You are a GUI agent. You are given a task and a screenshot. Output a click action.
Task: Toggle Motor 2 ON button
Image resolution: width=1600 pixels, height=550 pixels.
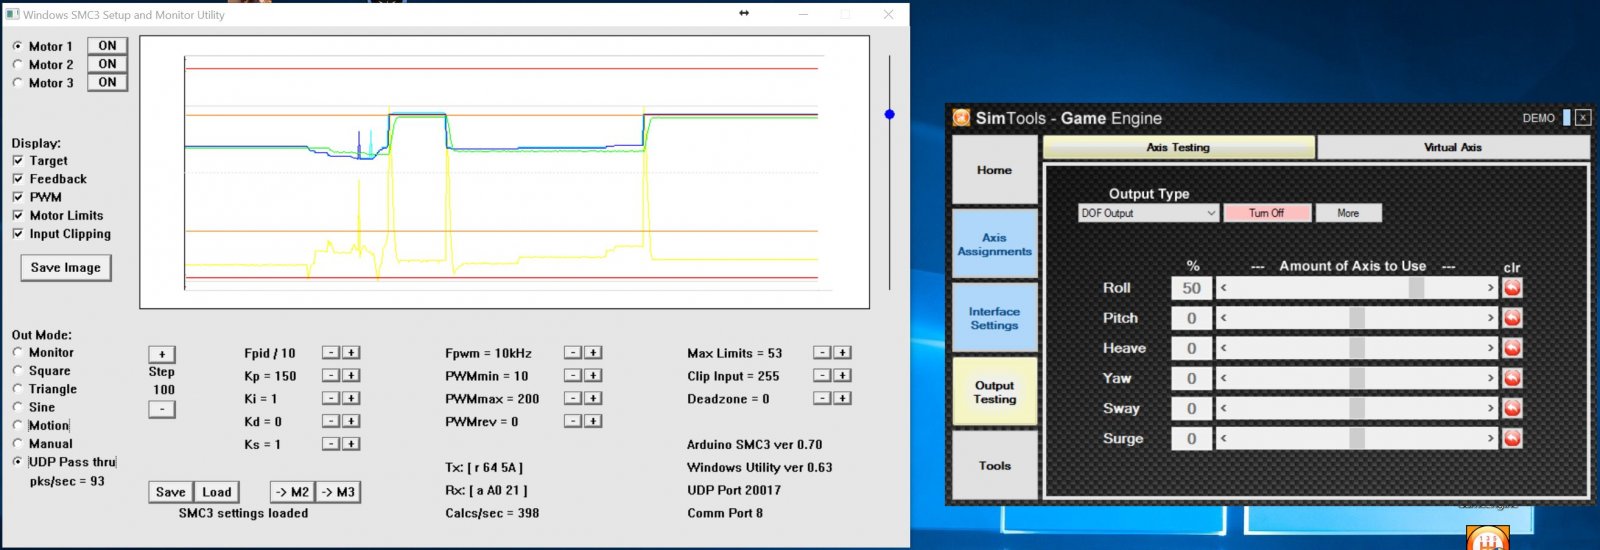[x=107, y=64]
